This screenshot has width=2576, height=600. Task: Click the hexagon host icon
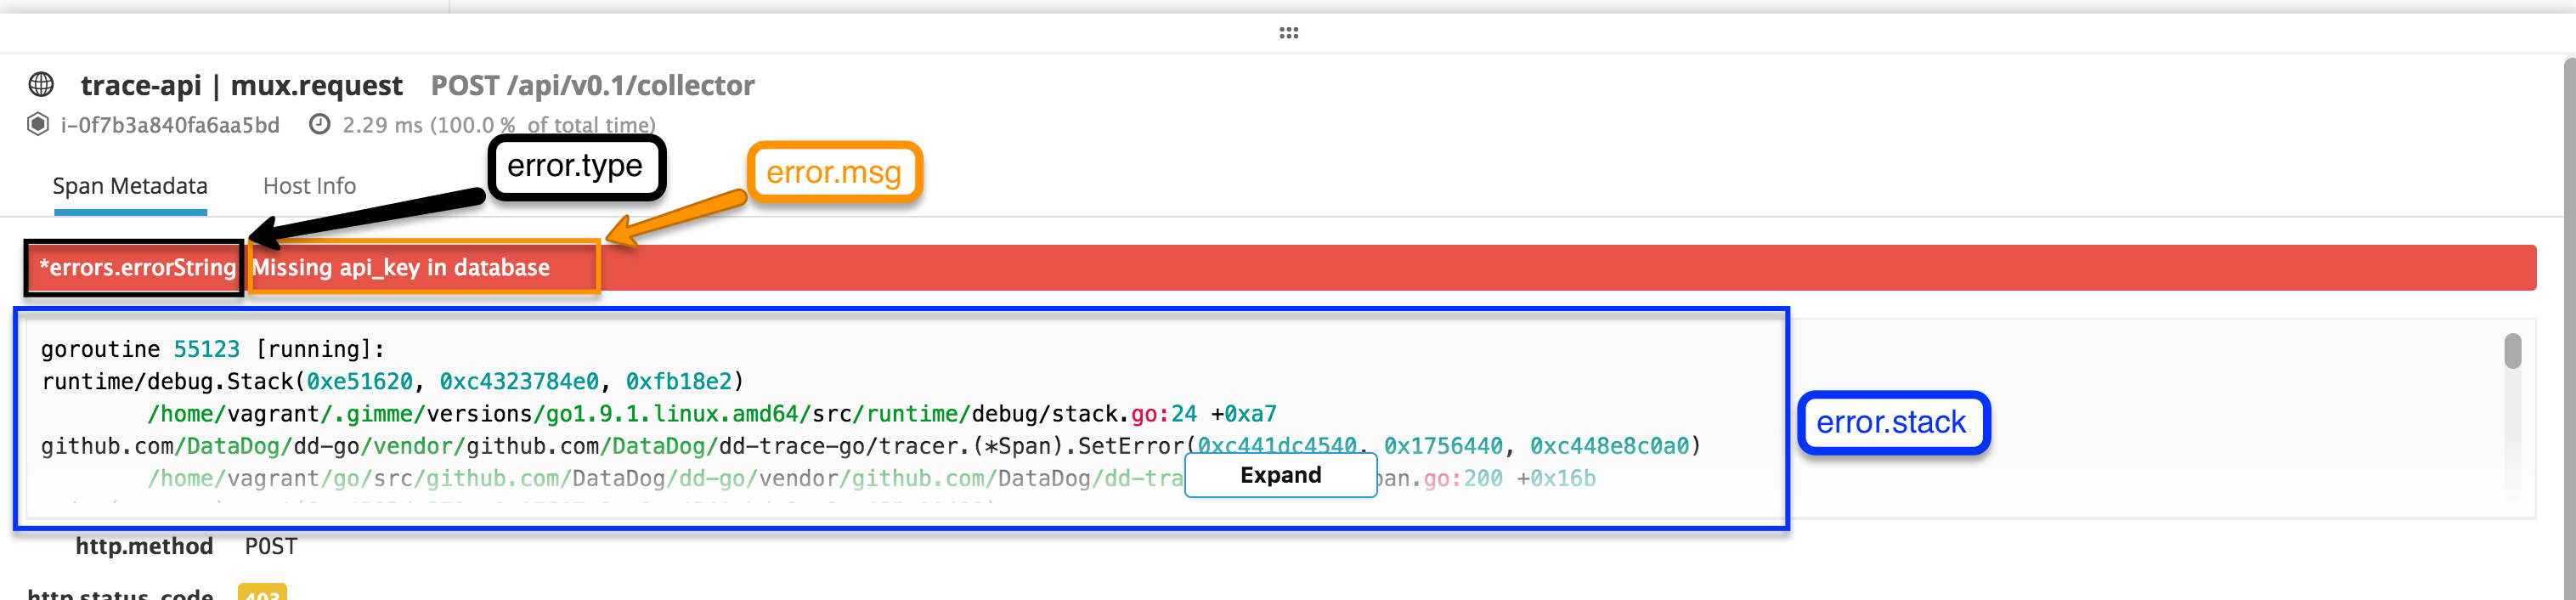click(x=38, y=125)
